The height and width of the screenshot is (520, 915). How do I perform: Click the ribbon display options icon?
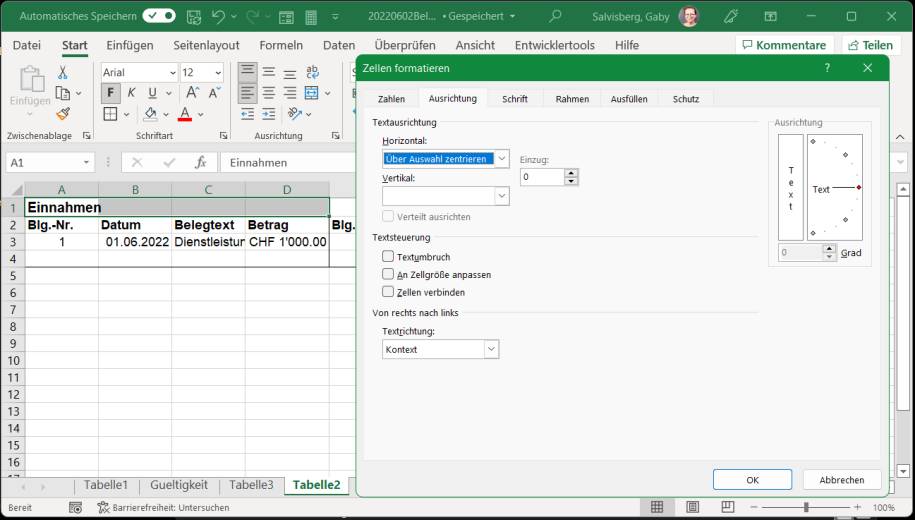(x=770, y=16)
